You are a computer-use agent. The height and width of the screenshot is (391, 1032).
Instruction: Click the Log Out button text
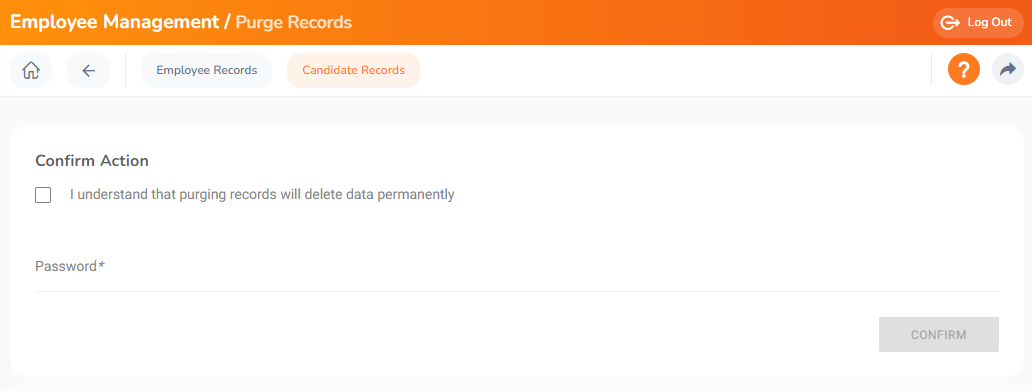[989, 22]
